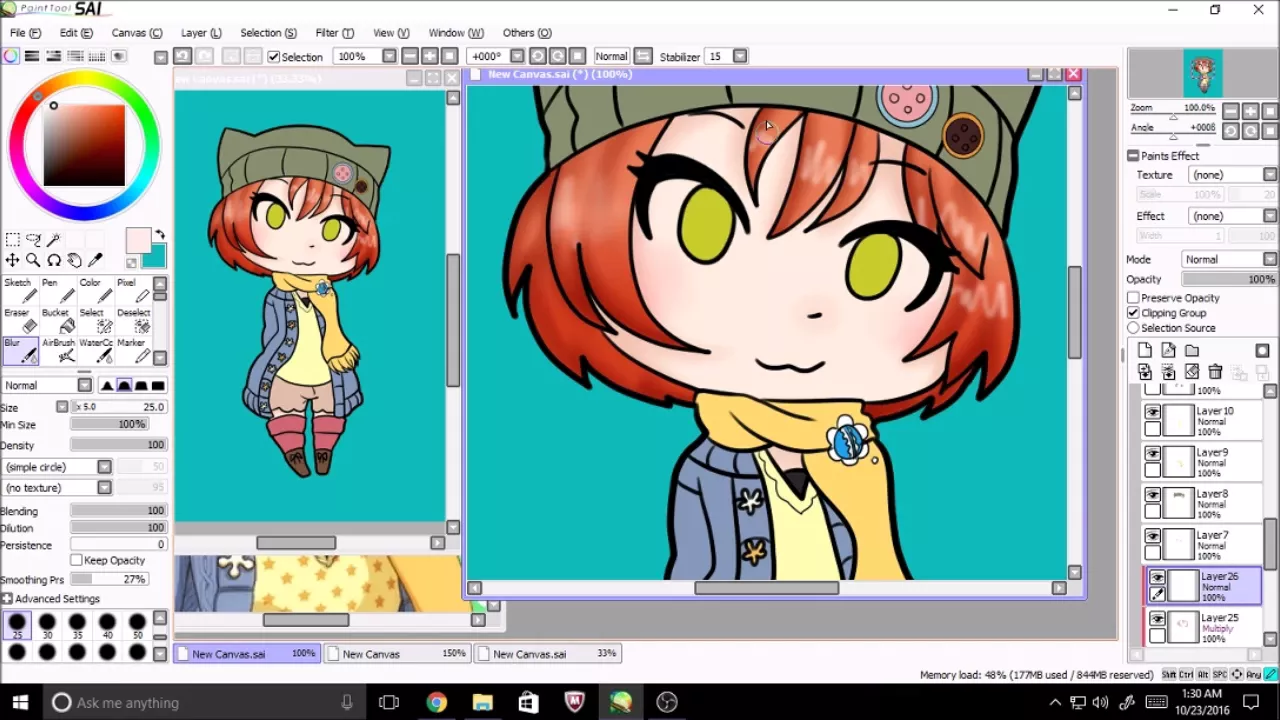Screen dimensions: 1280x720
Task: Select the Sketch brush tool
Action: 20,290
